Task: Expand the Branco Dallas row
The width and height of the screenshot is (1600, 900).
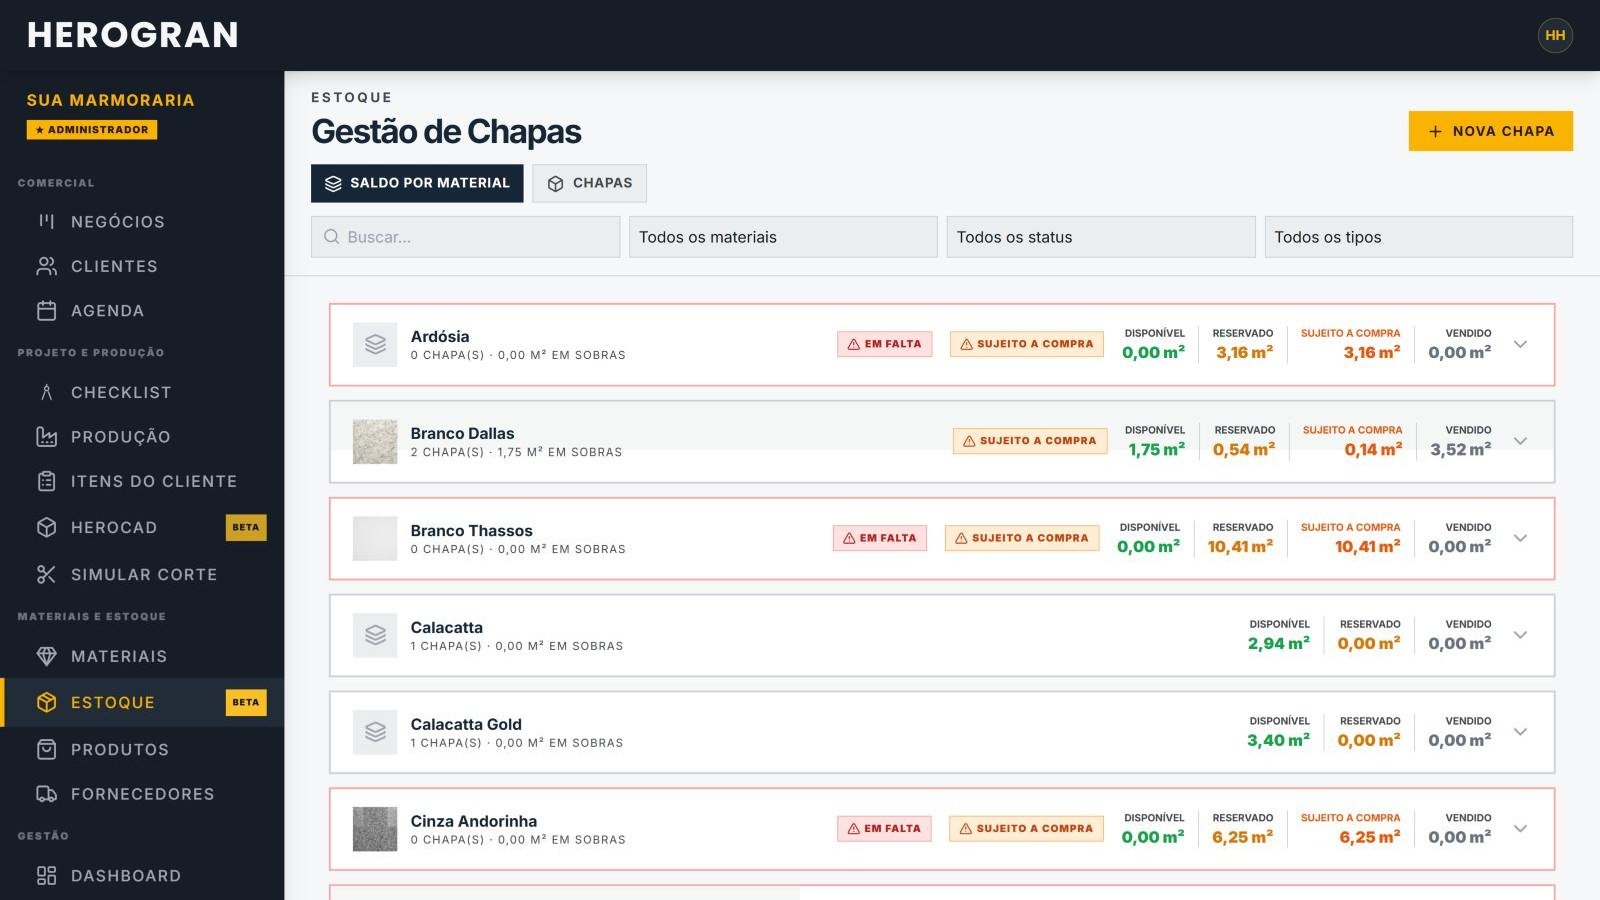Action: tap(1520, 441)
